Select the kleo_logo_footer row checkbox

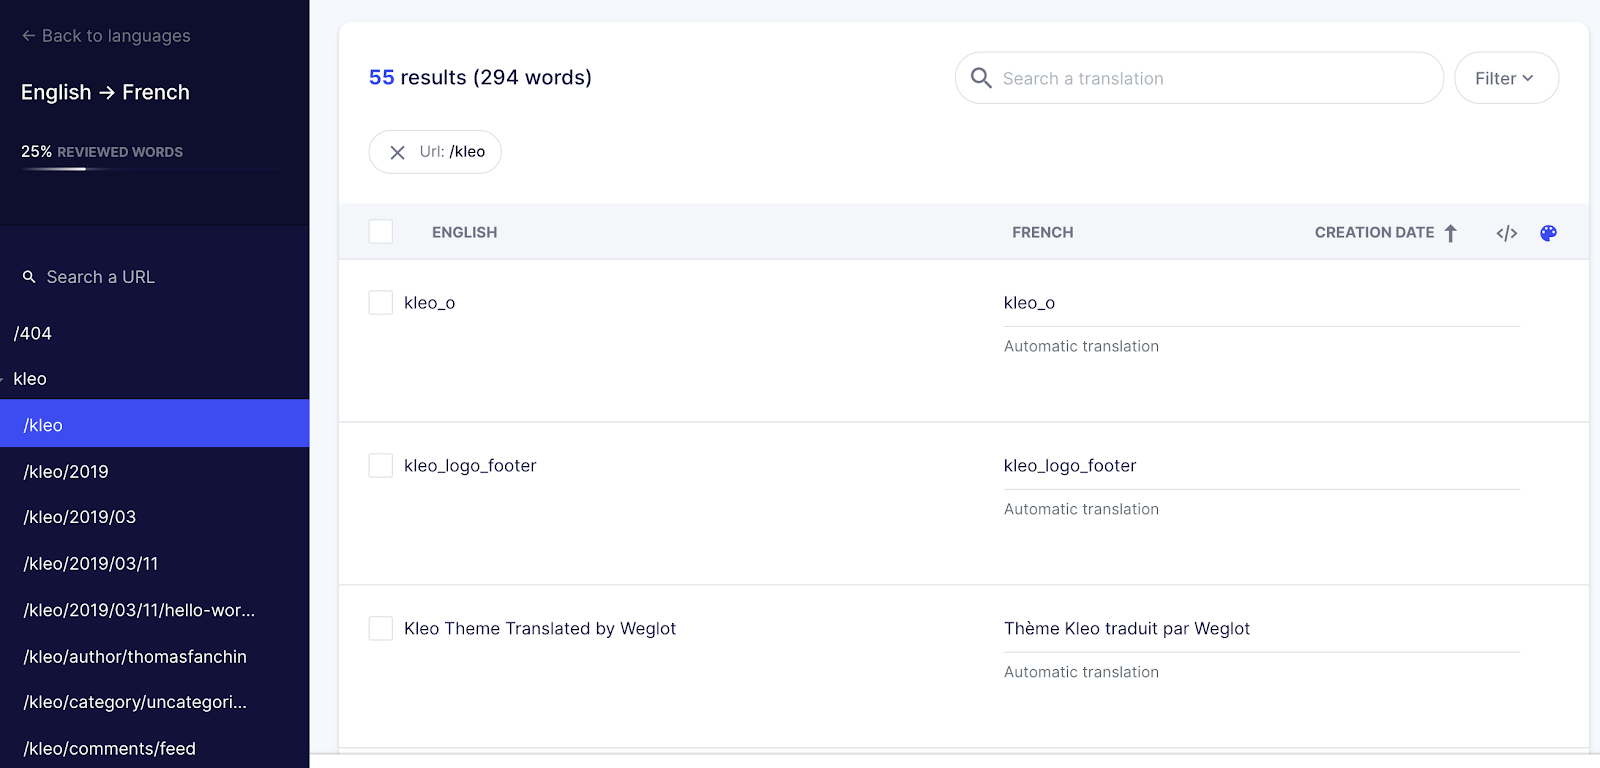tap(381, 466)
